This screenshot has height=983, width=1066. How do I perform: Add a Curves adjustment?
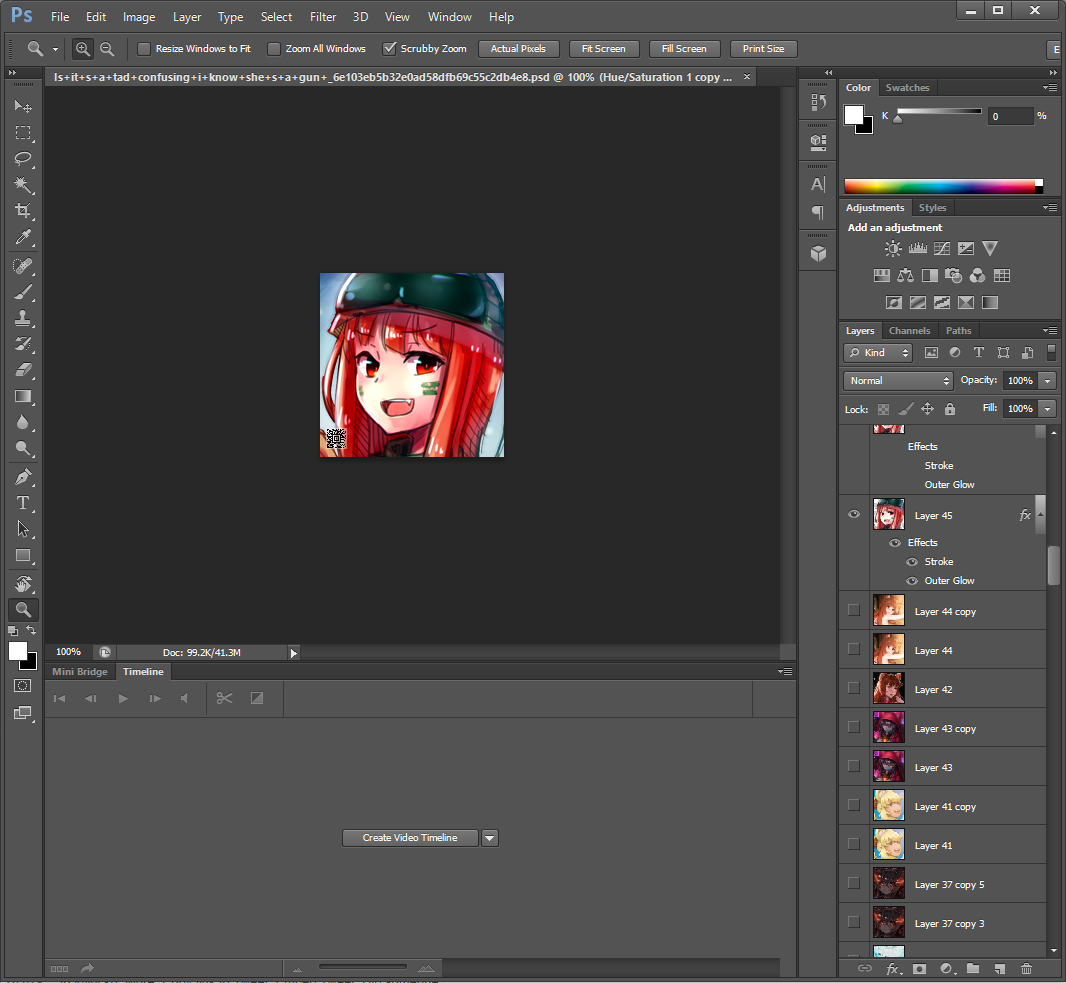pyautogui.click(x=942, y=249)
